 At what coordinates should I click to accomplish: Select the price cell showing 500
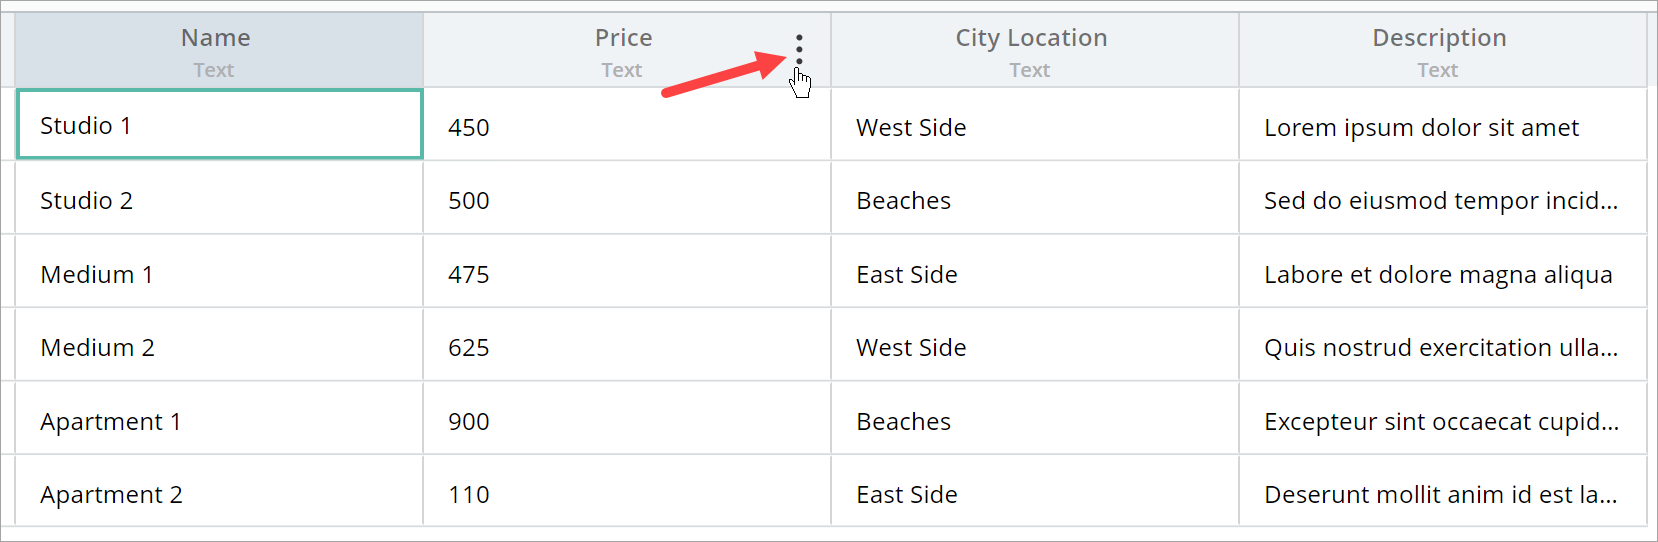coord(626,200)
